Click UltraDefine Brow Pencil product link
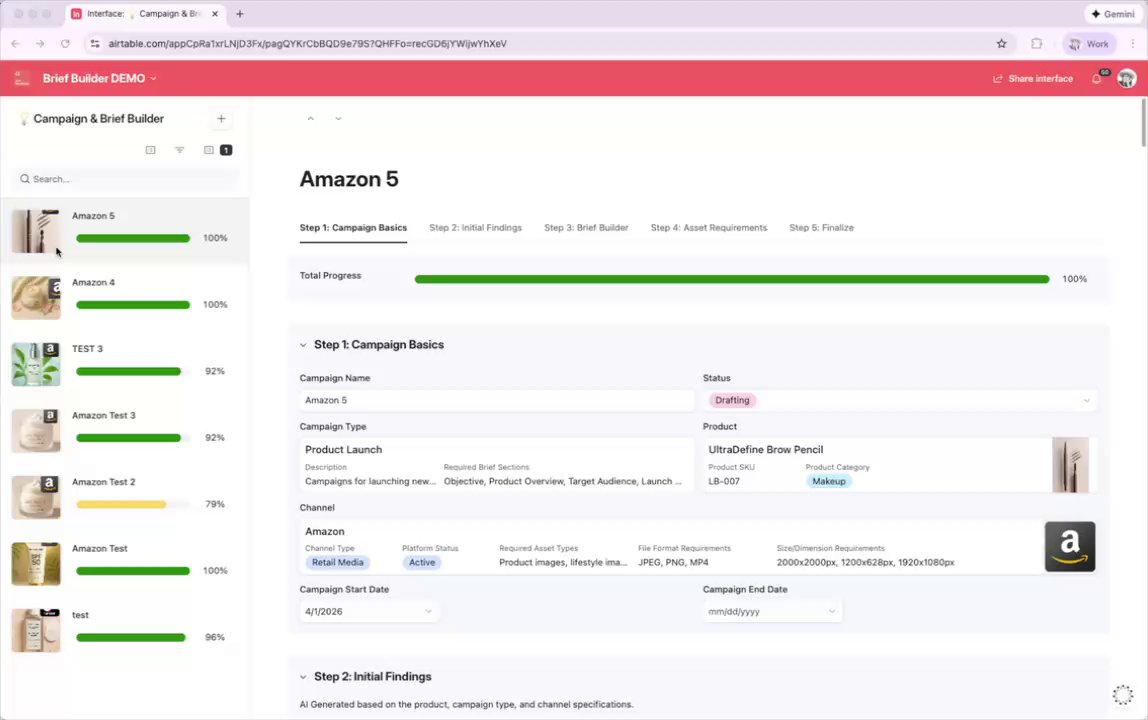1148x720 pixels. [x=765, y=450]
